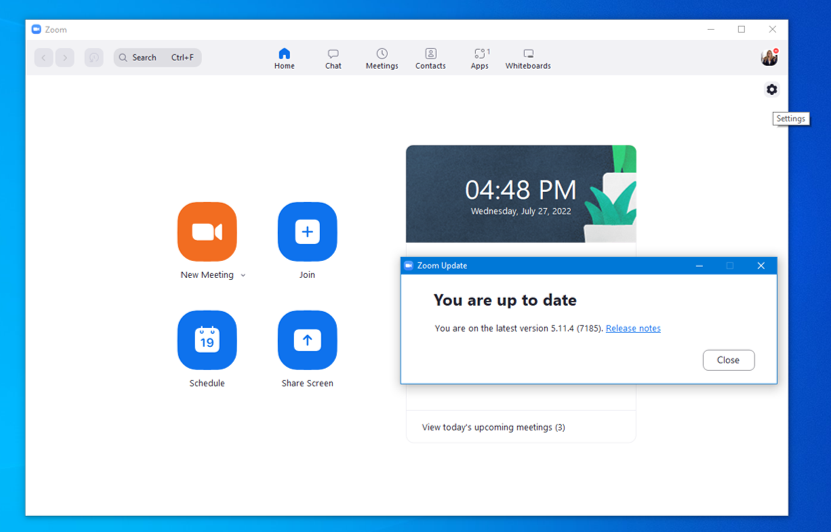The height and width of the screenshot is (532, 831).
Task: Click the Zoom Update dialog logo icon
Action: [x=409, y=265]
